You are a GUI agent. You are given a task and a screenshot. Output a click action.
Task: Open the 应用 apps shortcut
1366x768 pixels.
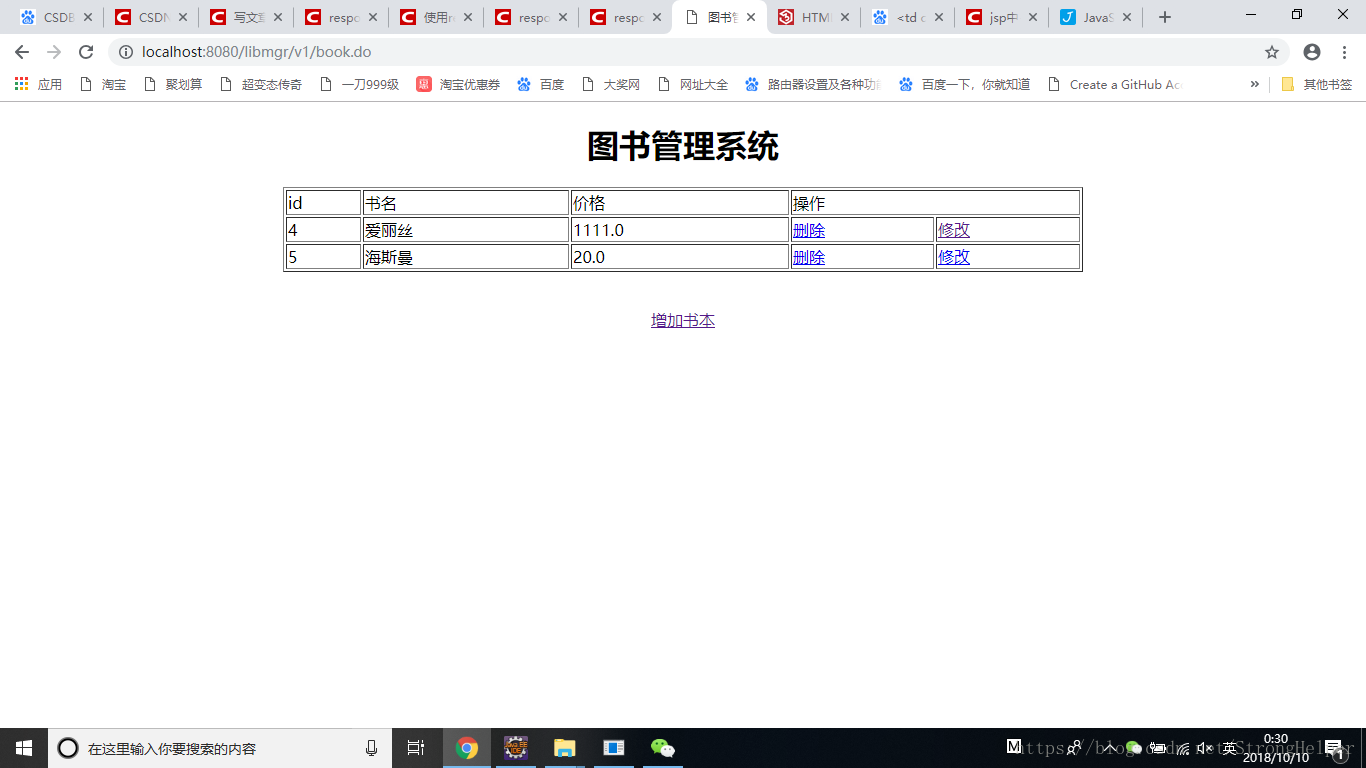click(x=38, y=85)
